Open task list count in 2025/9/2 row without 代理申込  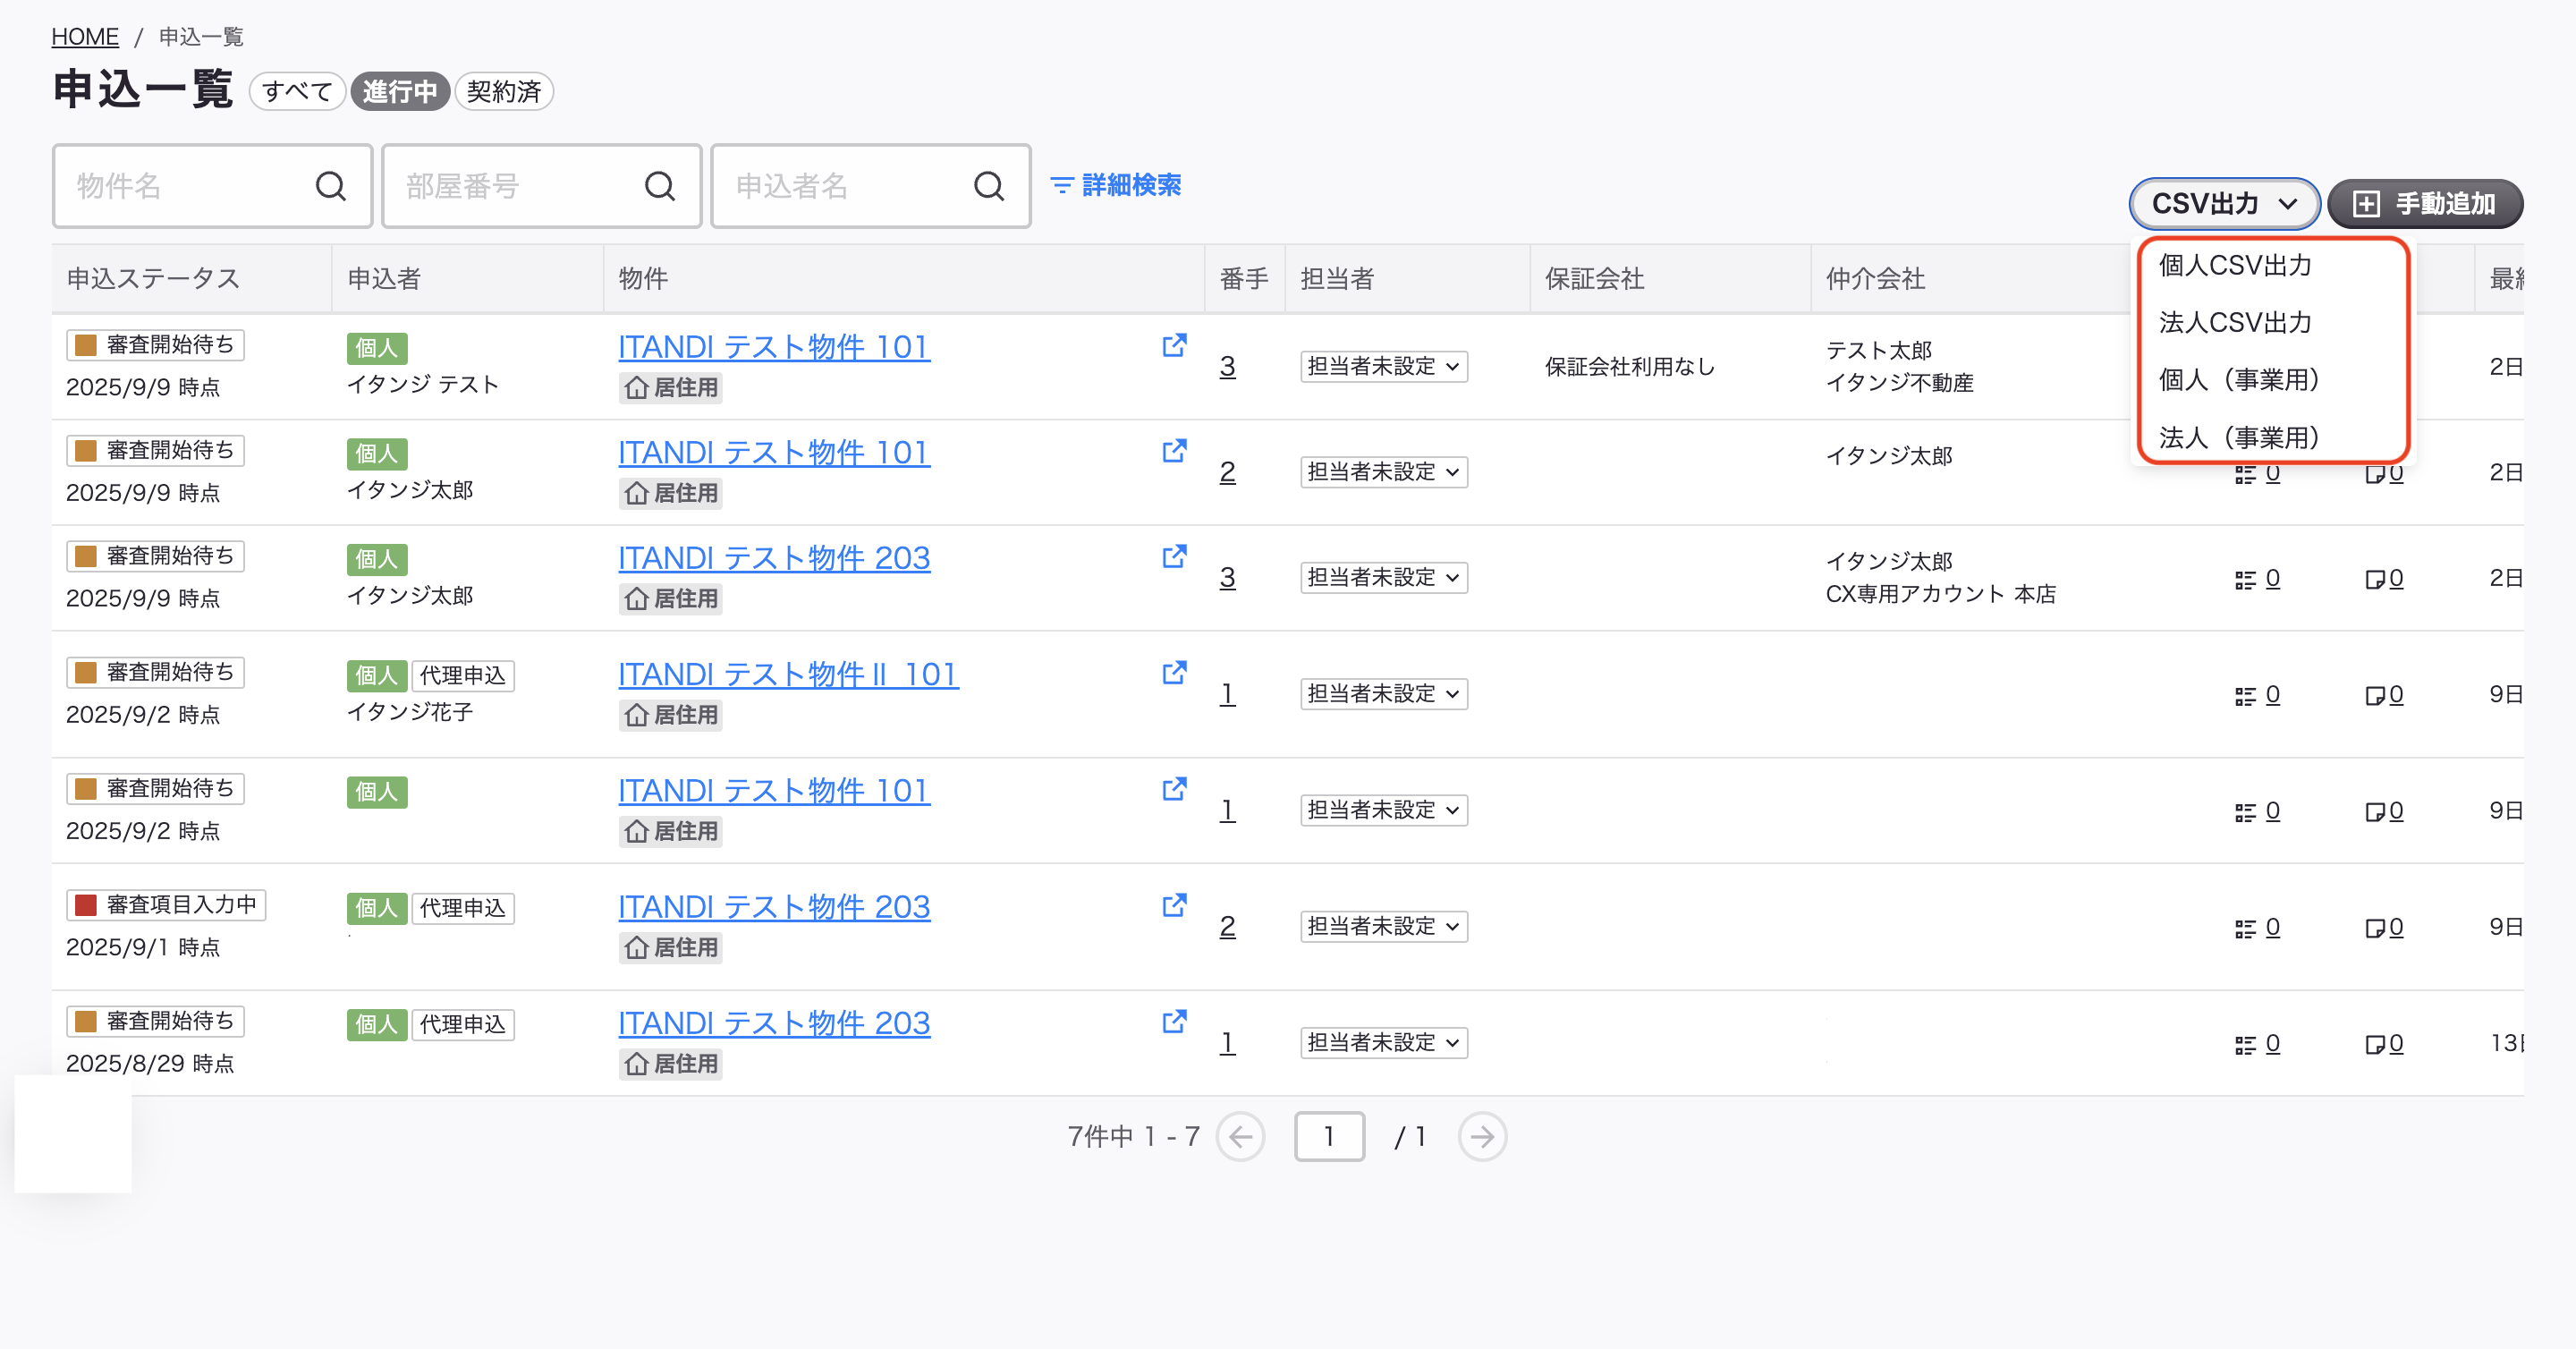coord(2258,811)
